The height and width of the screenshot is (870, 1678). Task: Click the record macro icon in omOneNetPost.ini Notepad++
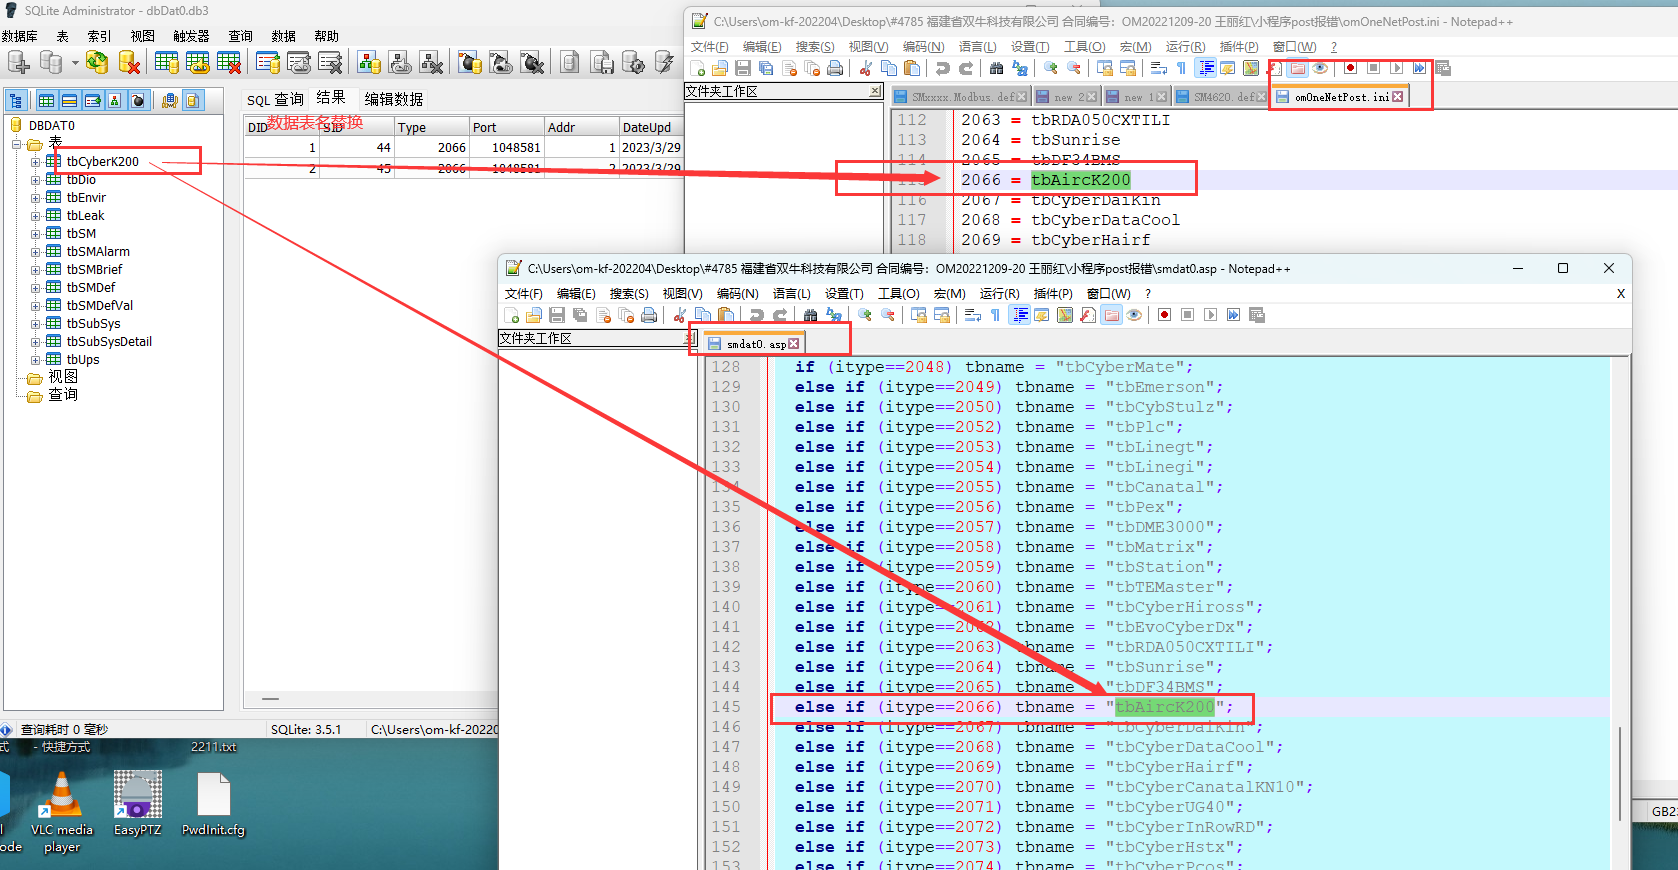pyautogui.click(x=1350, y=68)
